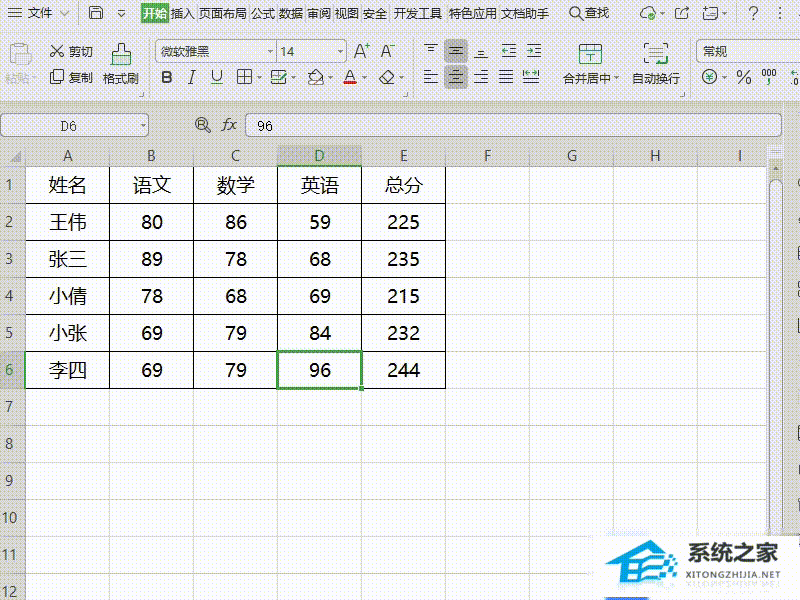
Task: Click the eraser clear-format icon
Action: [x=388, y=77]
